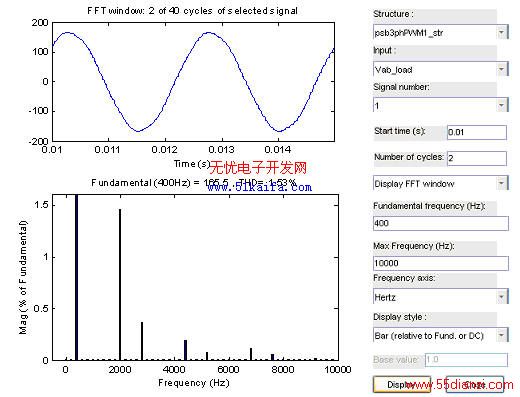Click the harmonic bar near 2800 Hz
The height and width of the screenshot is (397, 520).
pos(142,341)
